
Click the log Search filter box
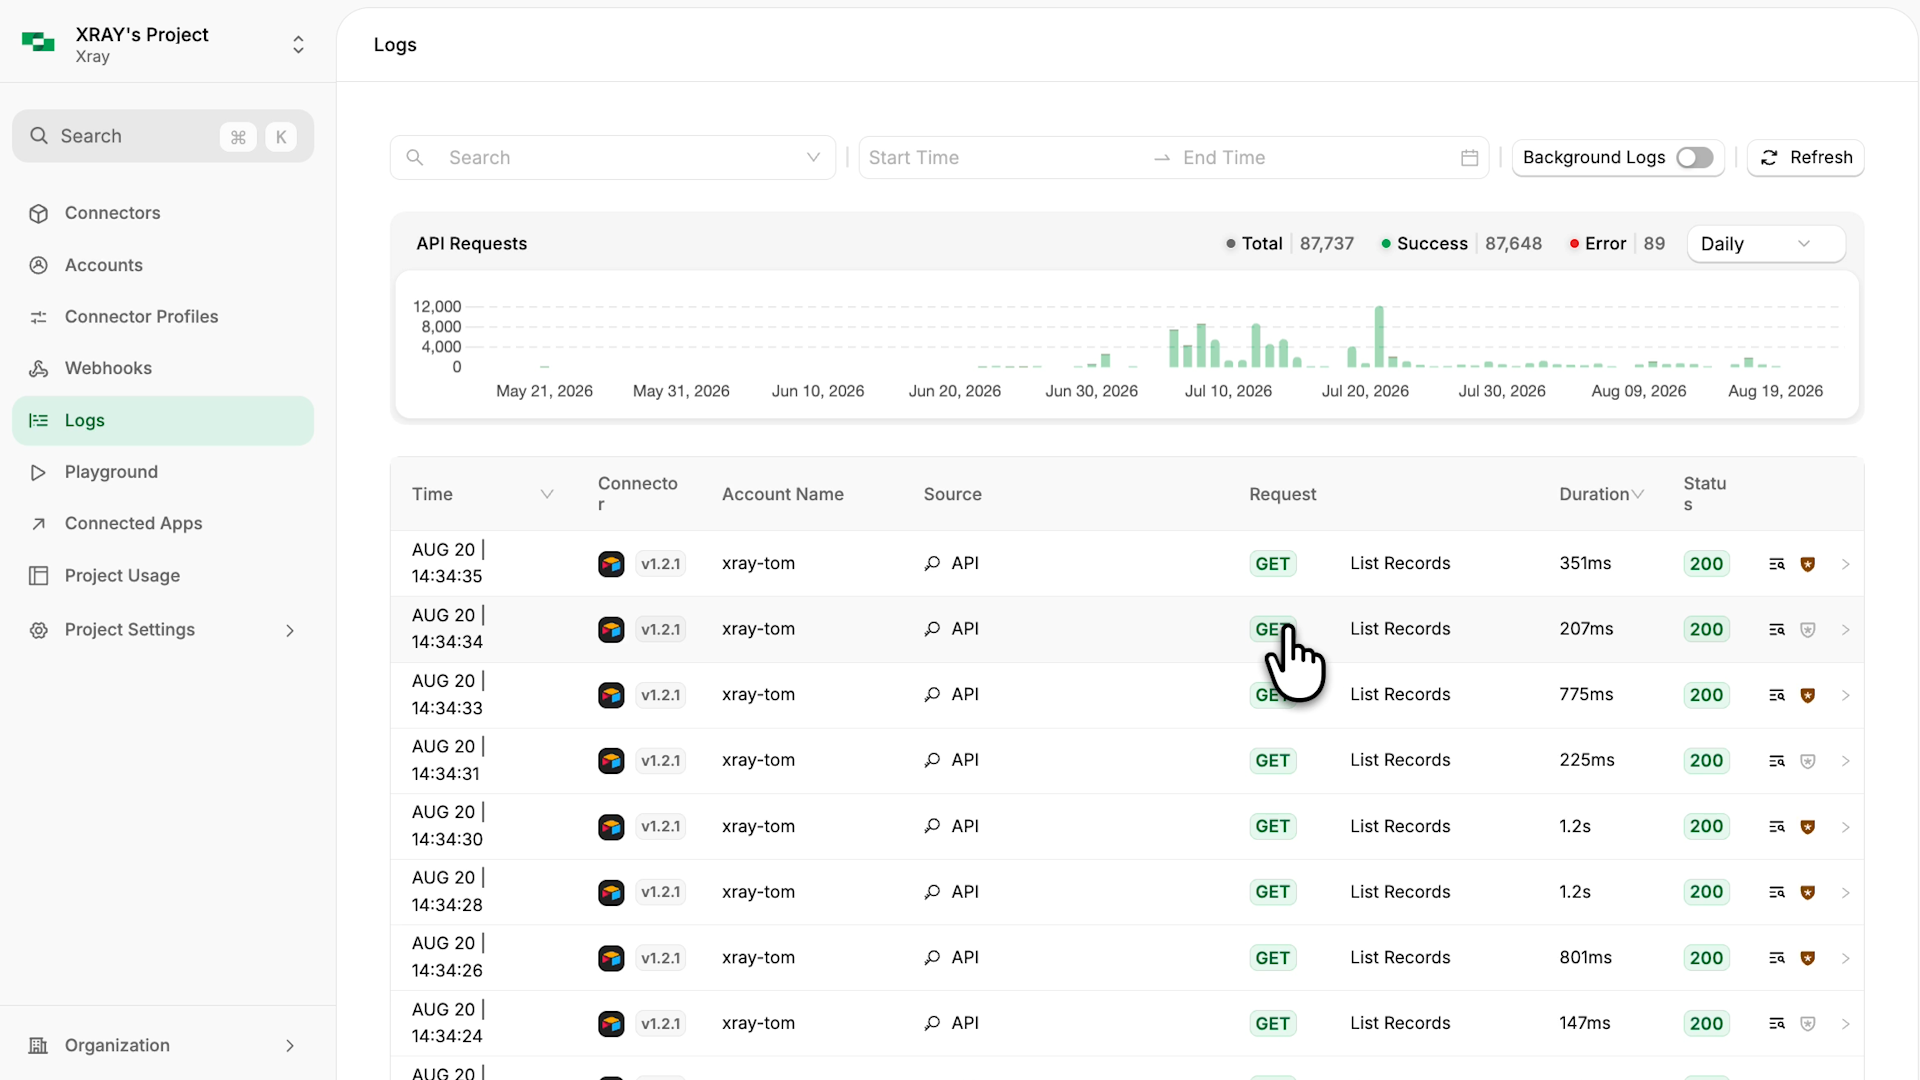coord(612,158)
